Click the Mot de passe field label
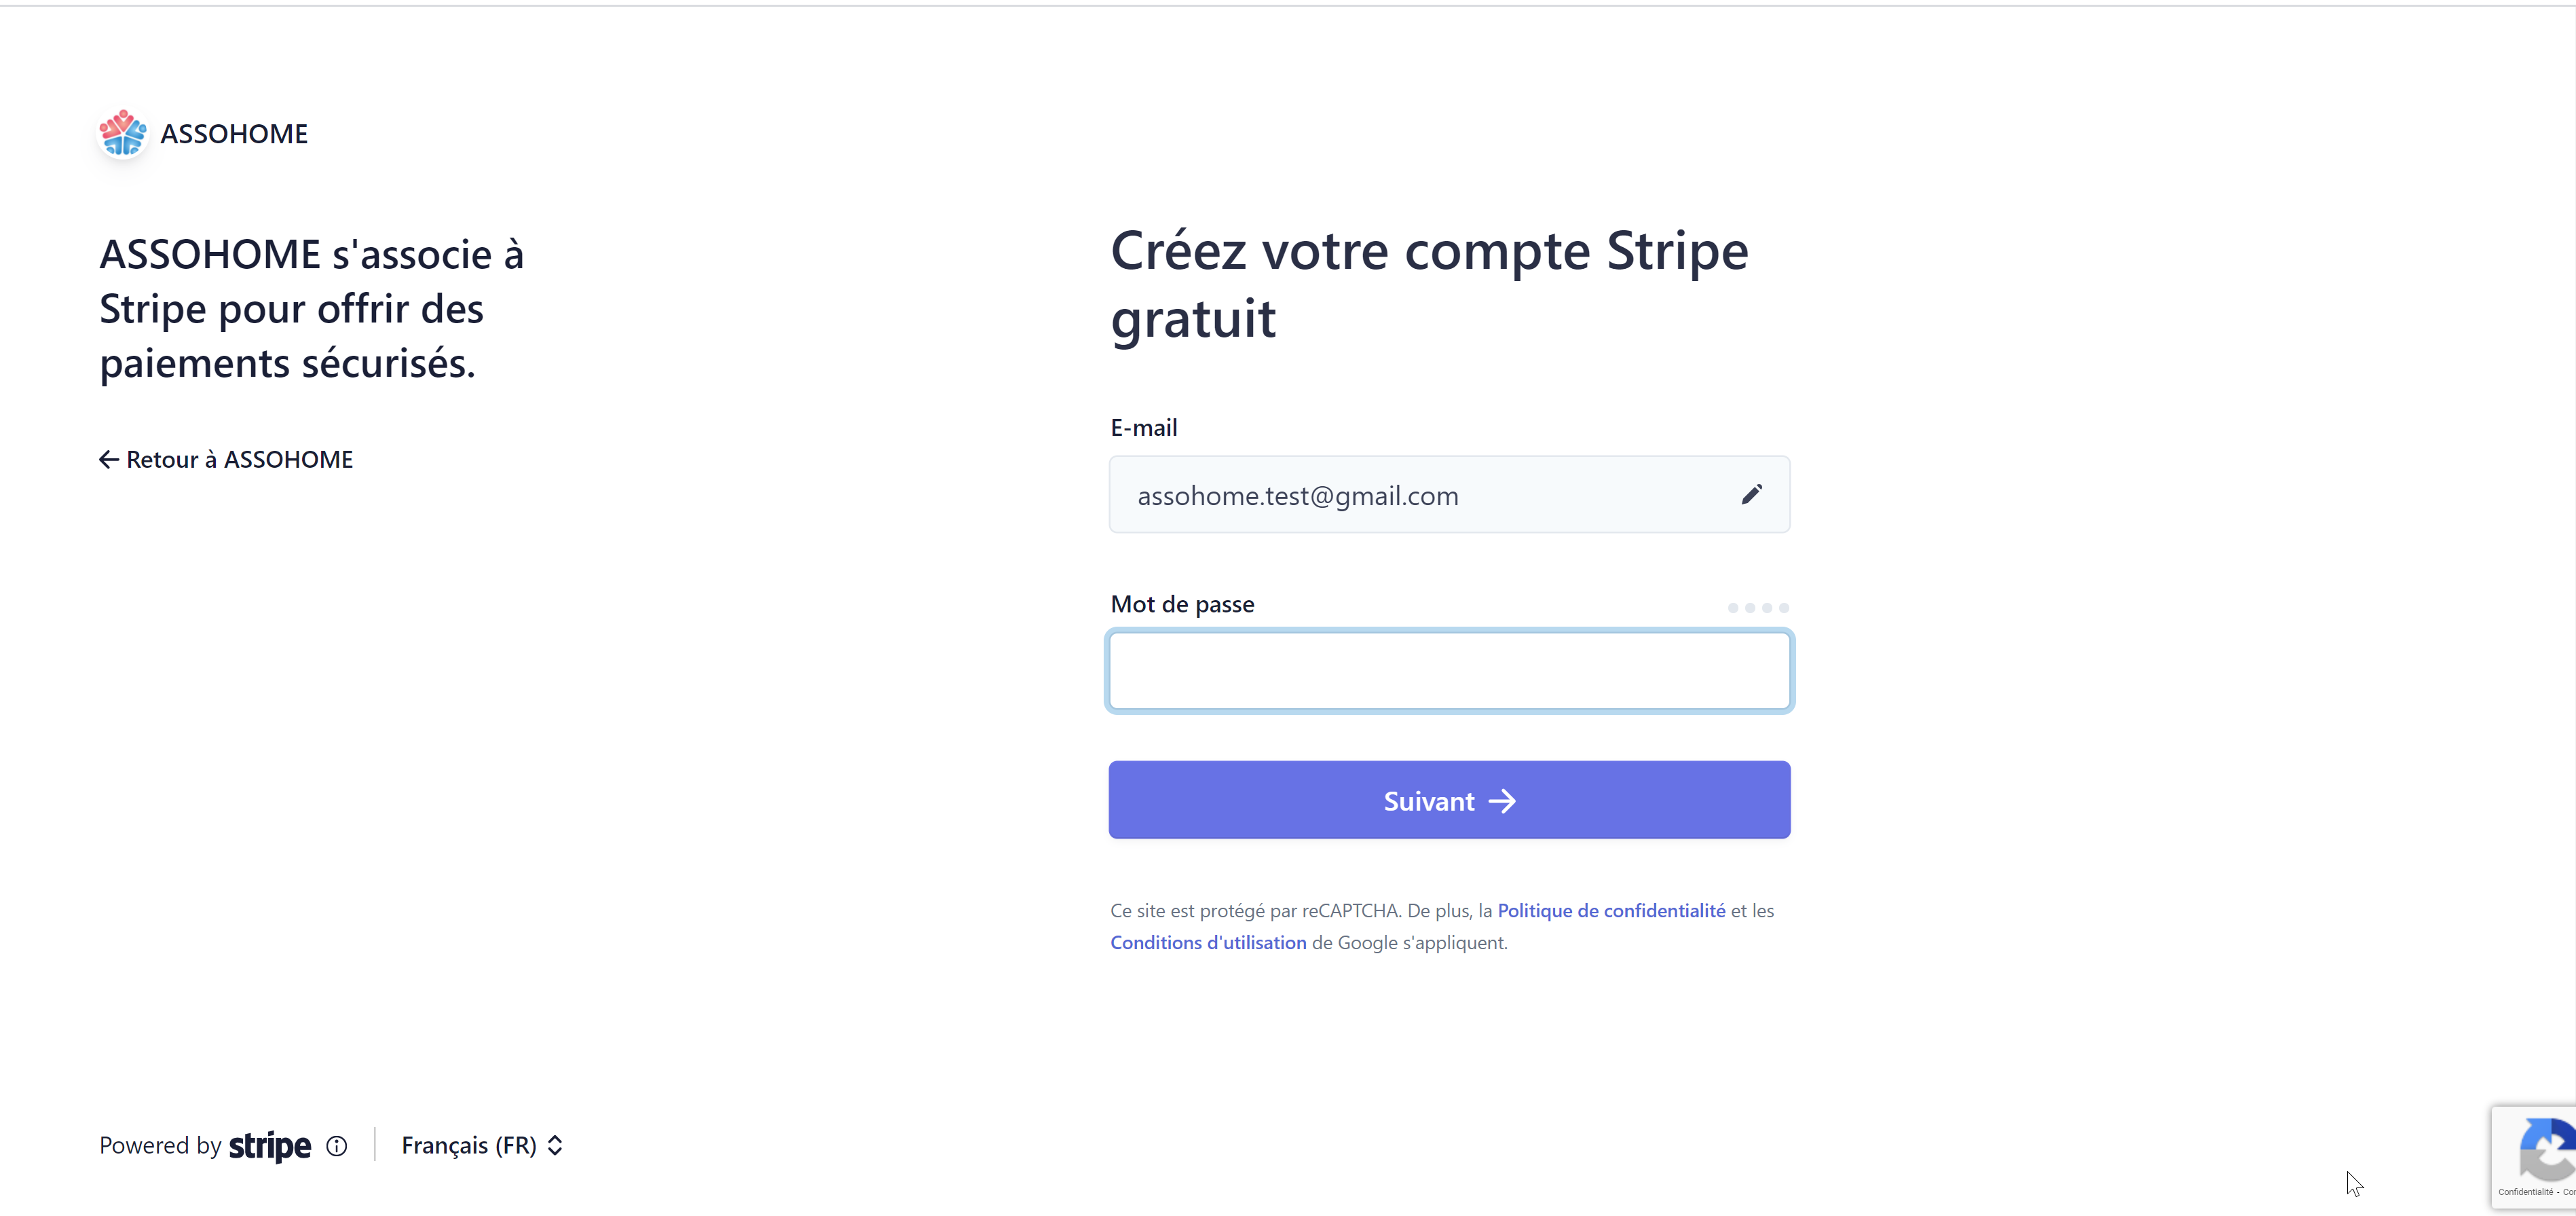2576x1216 pixels. [1182, 604]
